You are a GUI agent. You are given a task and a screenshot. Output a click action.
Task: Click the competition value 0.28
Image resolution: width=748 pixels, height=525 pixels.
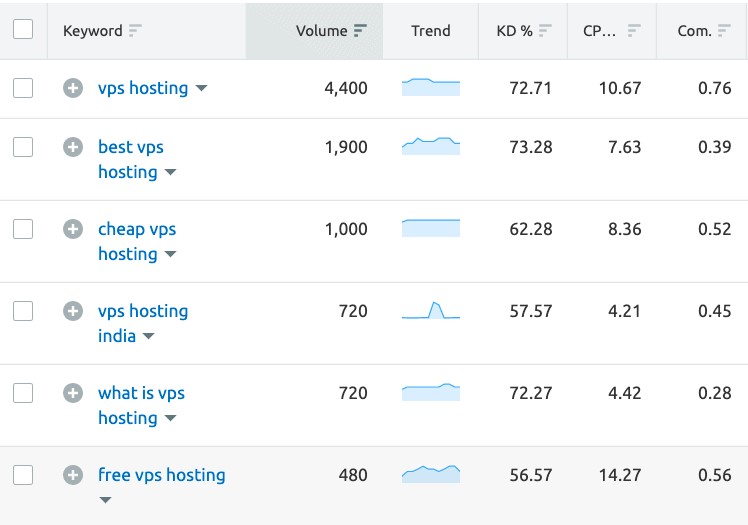click(715, 393)
